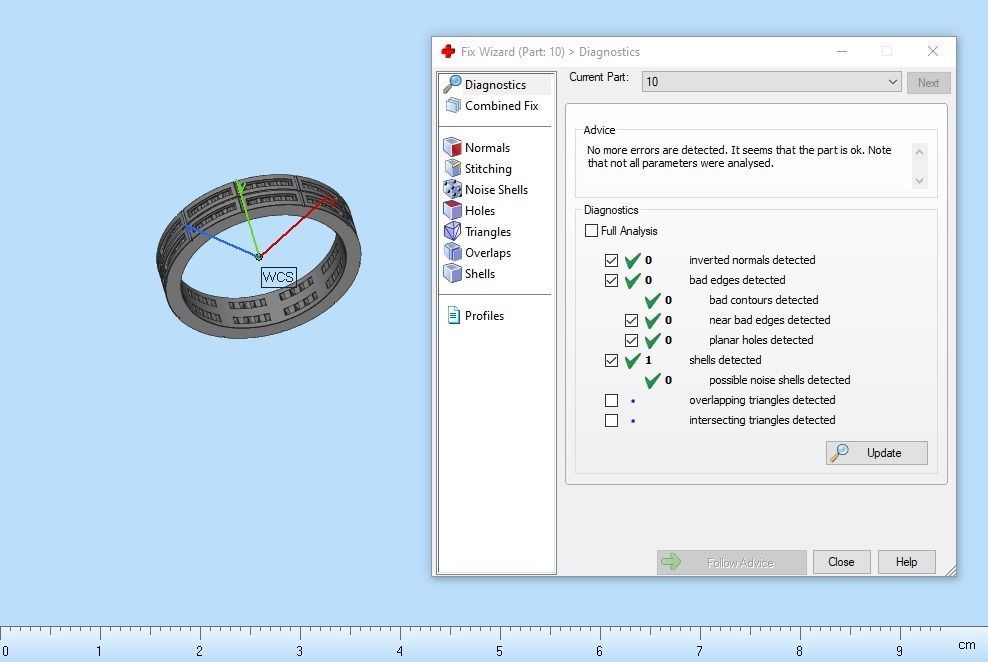Click the green checkmark beside inverted normals

[632, 260]
